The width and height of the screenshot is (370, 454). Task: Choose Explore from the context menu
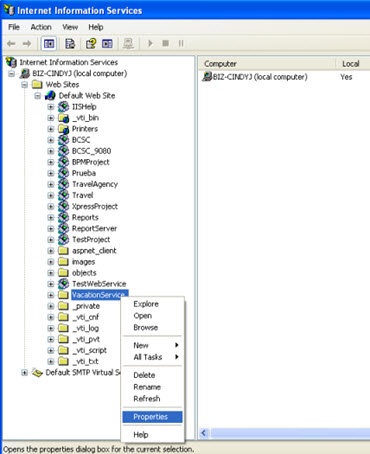click(152, 304)
